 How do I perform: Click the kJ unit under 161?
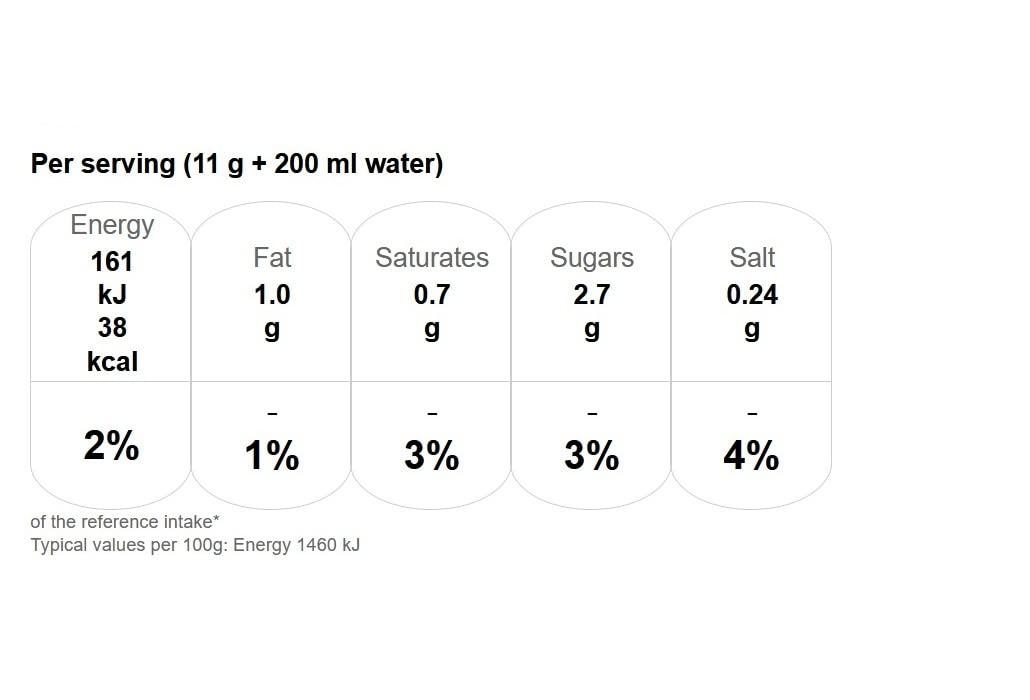(x=112, y=295)
